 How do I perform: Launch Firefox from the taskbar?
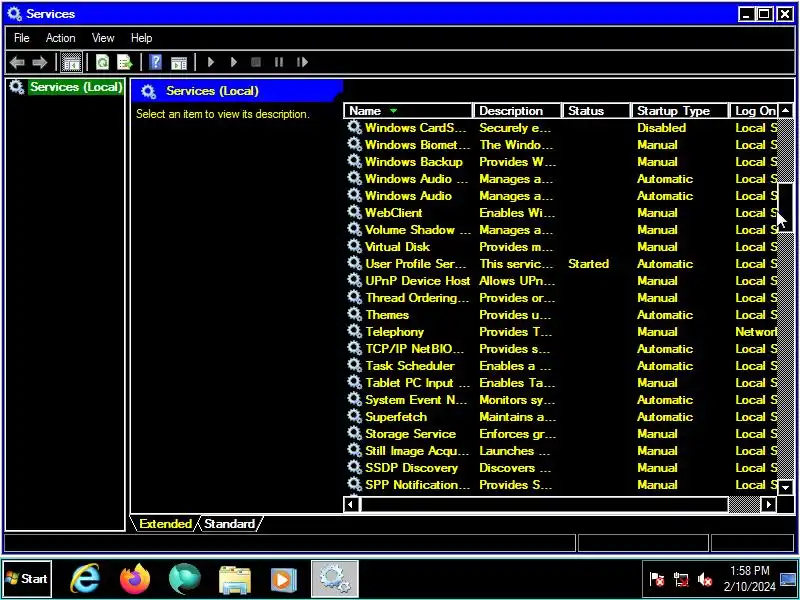[x=135, y=579]
